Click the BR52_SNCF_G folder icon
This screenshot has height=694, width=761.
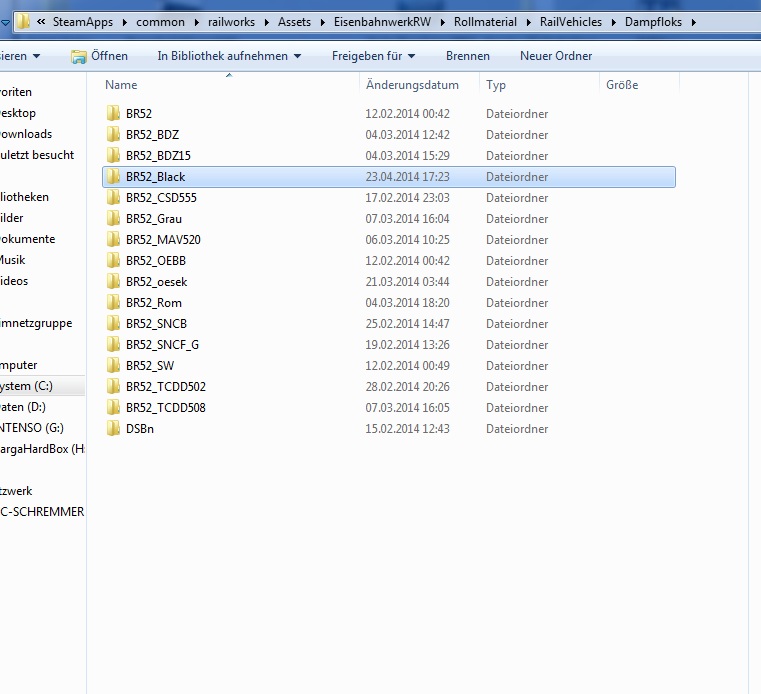click(113, 345)
